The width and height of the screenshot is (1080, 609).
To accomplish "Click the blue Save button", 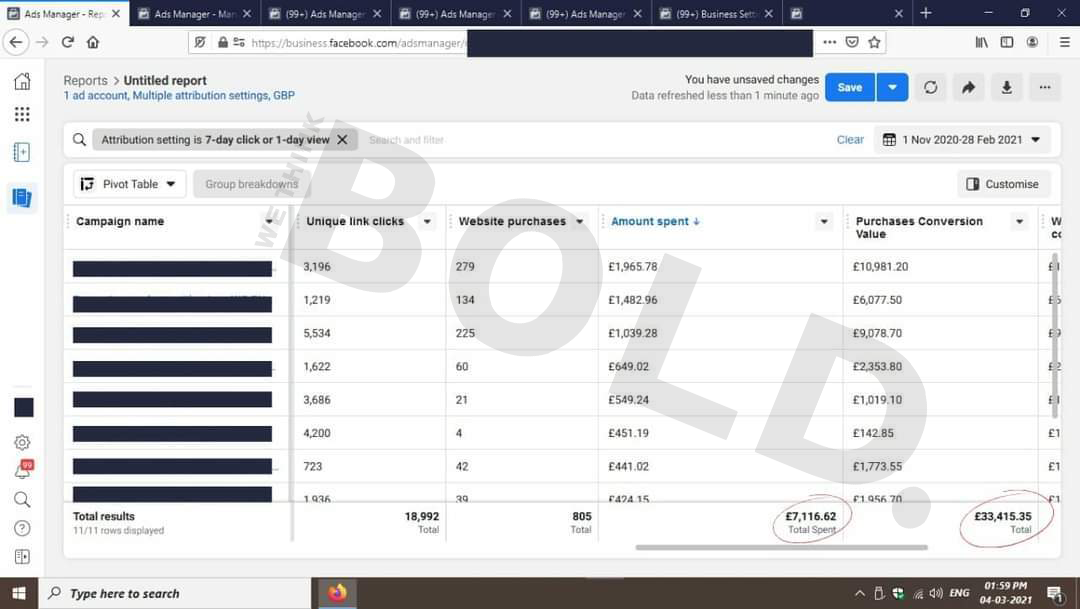I will pos(849,88).
